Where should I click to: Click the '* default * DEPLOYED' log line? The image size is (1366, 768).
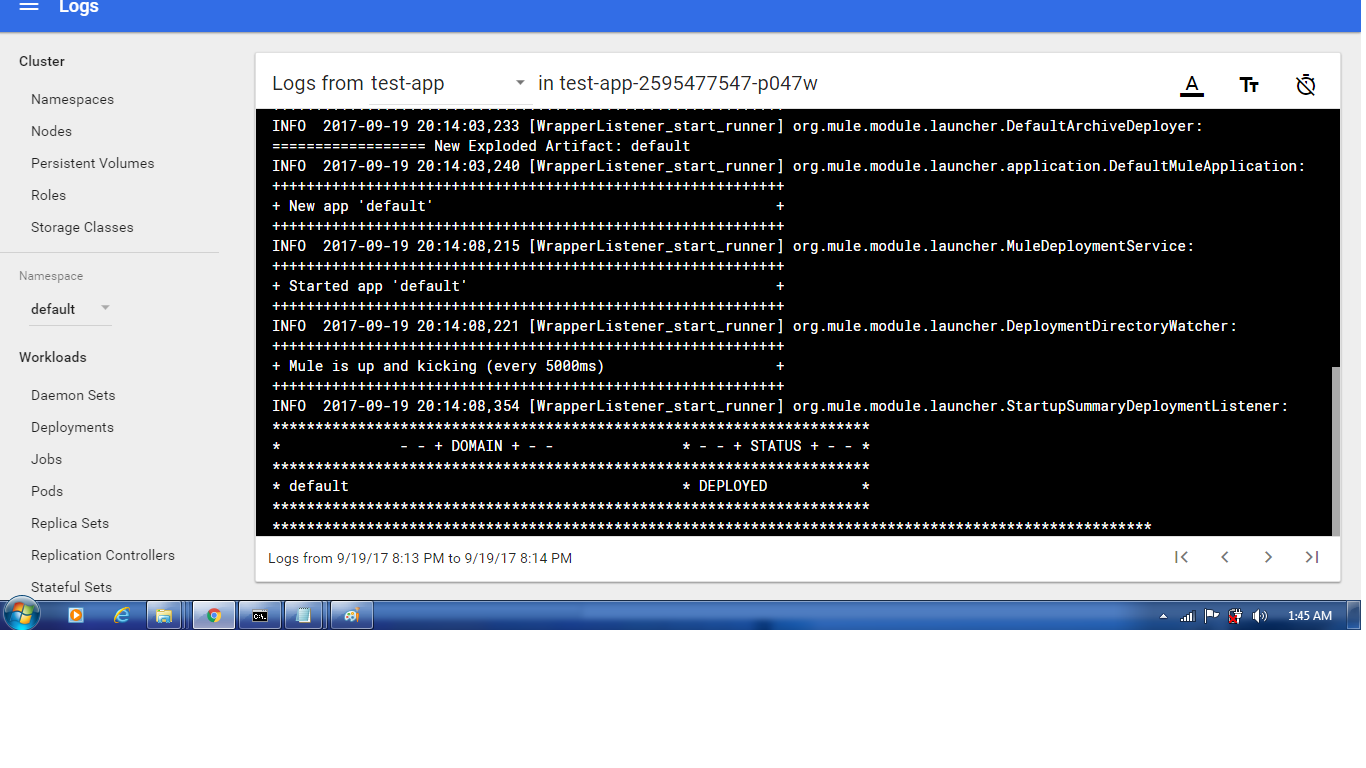click(x=570, y=486)
